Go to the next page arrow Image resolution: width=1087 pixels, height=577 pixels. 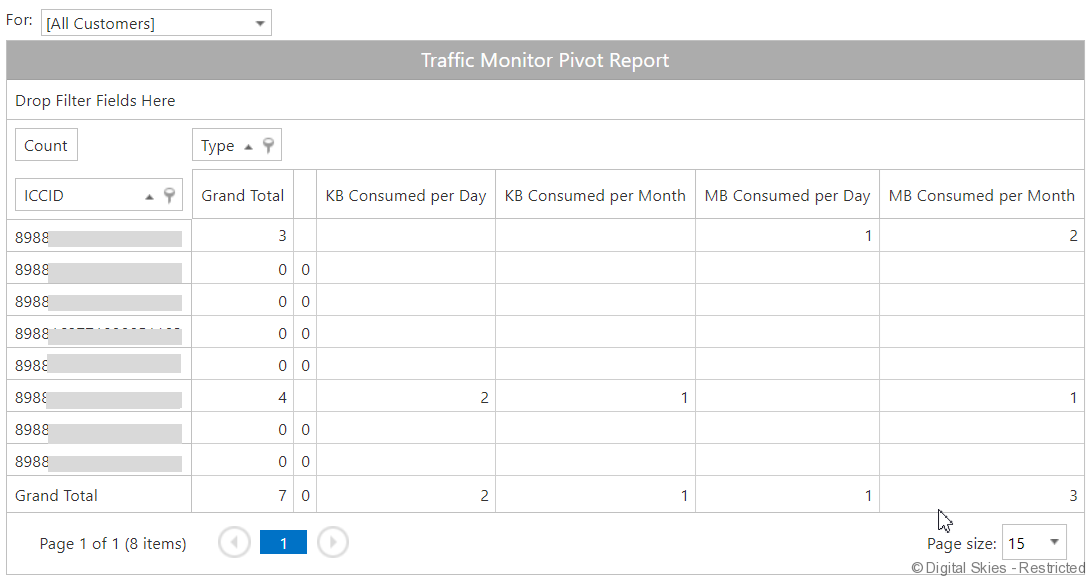333,543
